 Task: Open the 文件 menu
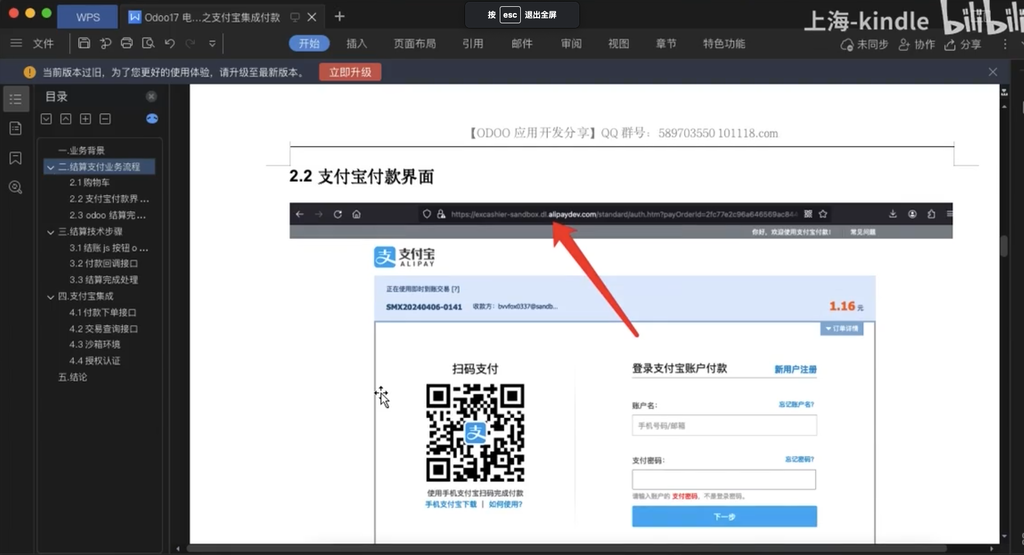(x=43, y=44)
